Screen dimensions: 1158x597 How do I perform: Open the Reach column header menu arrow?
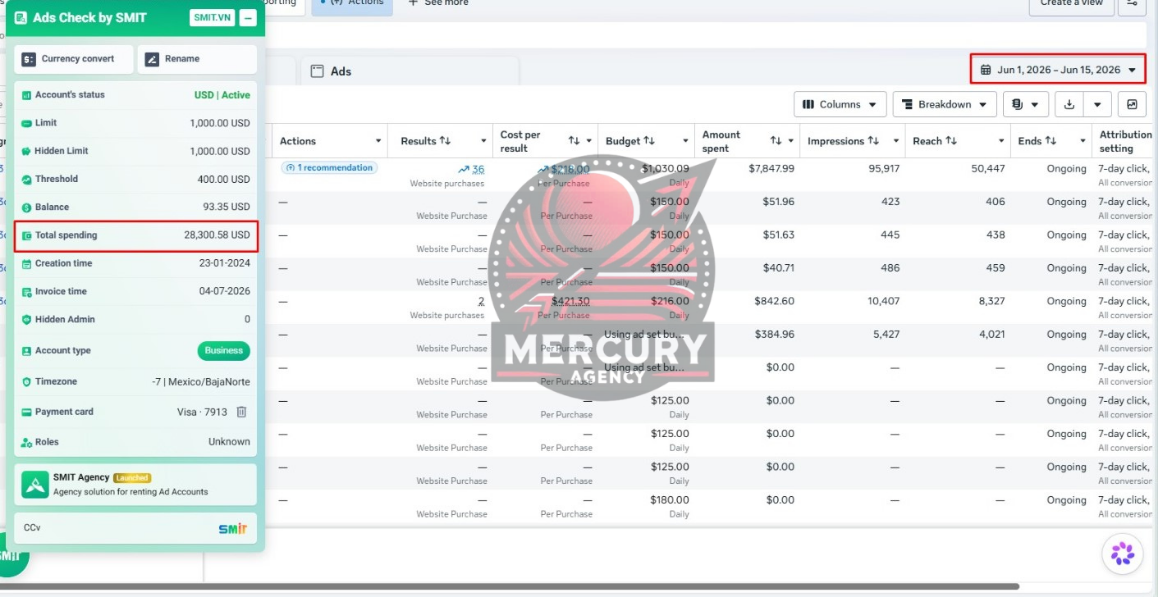pos(1003,141)
